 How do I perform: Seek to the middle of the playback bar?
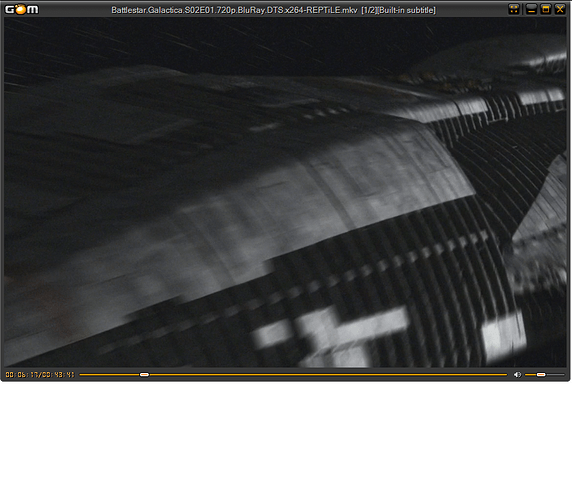(x=293, y=375)
